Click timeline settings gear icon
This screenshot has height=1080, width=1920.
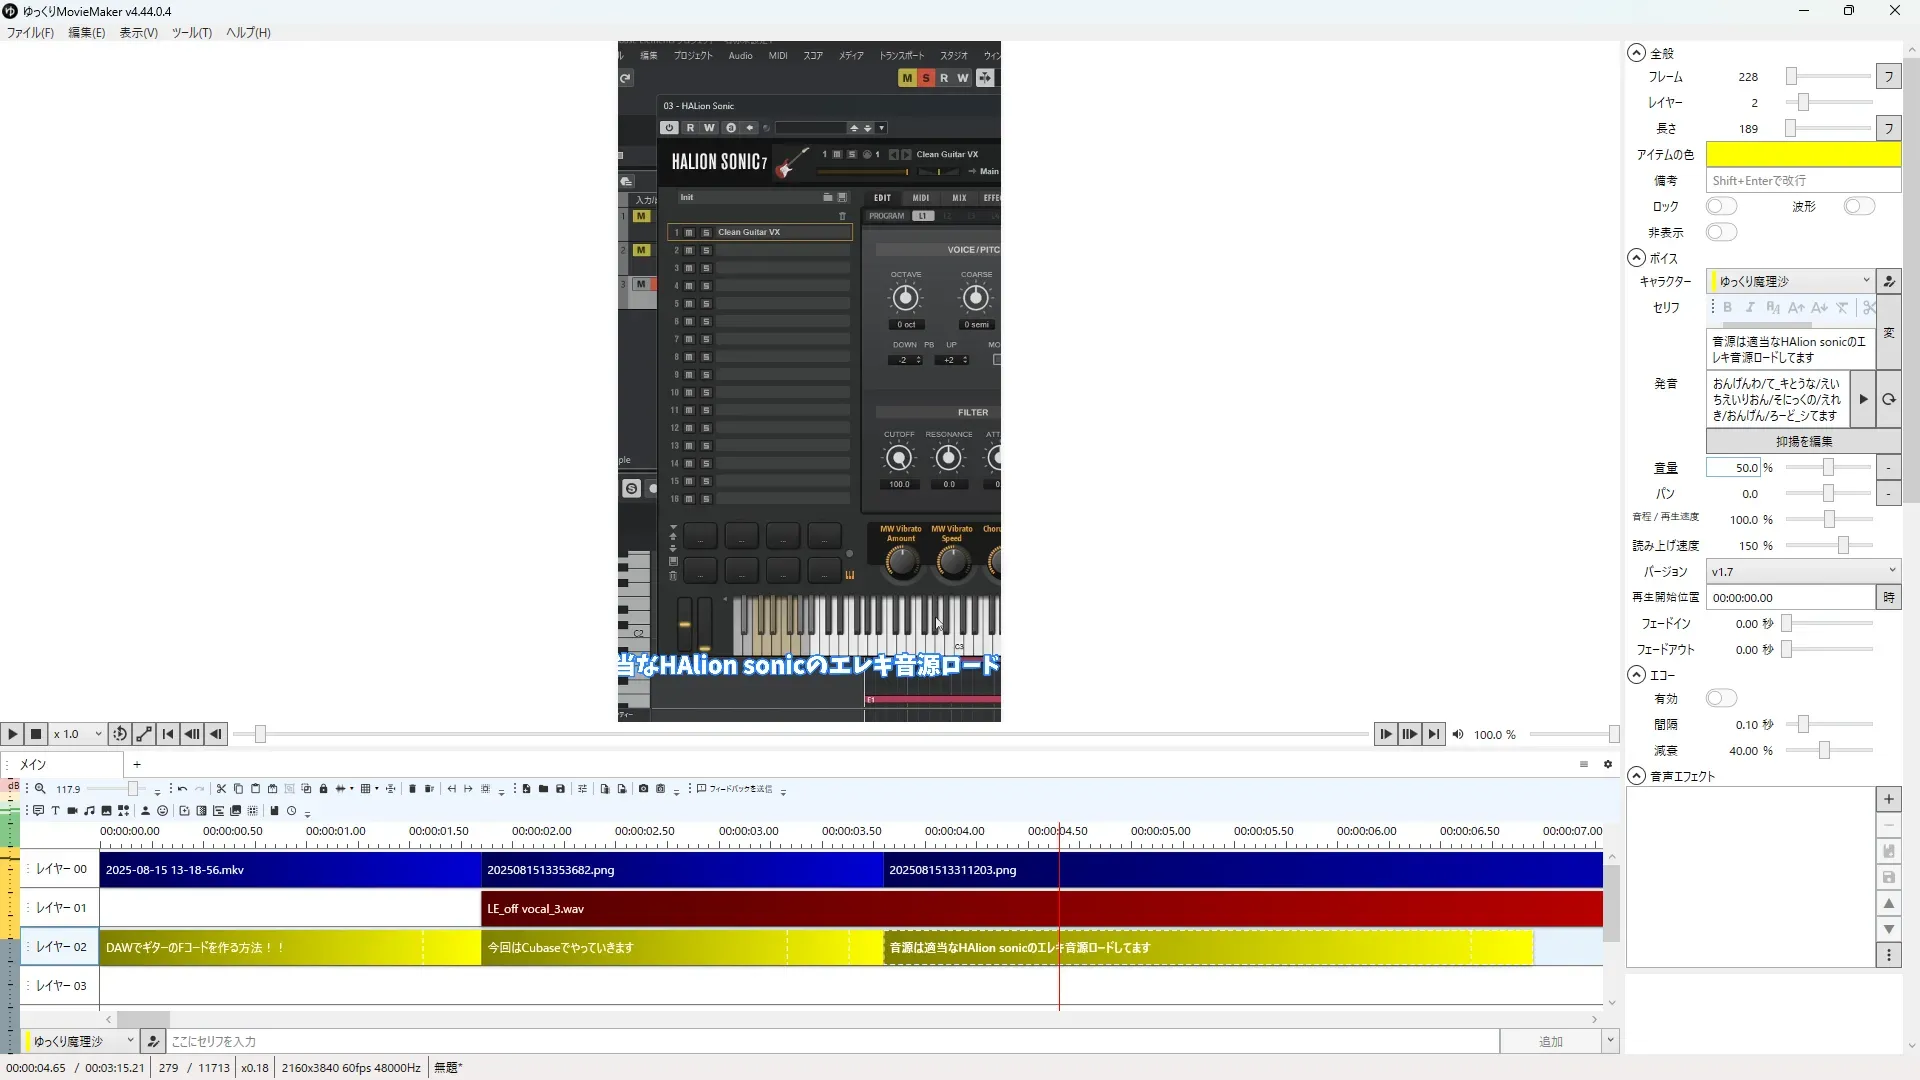[x=1608, y=765]
